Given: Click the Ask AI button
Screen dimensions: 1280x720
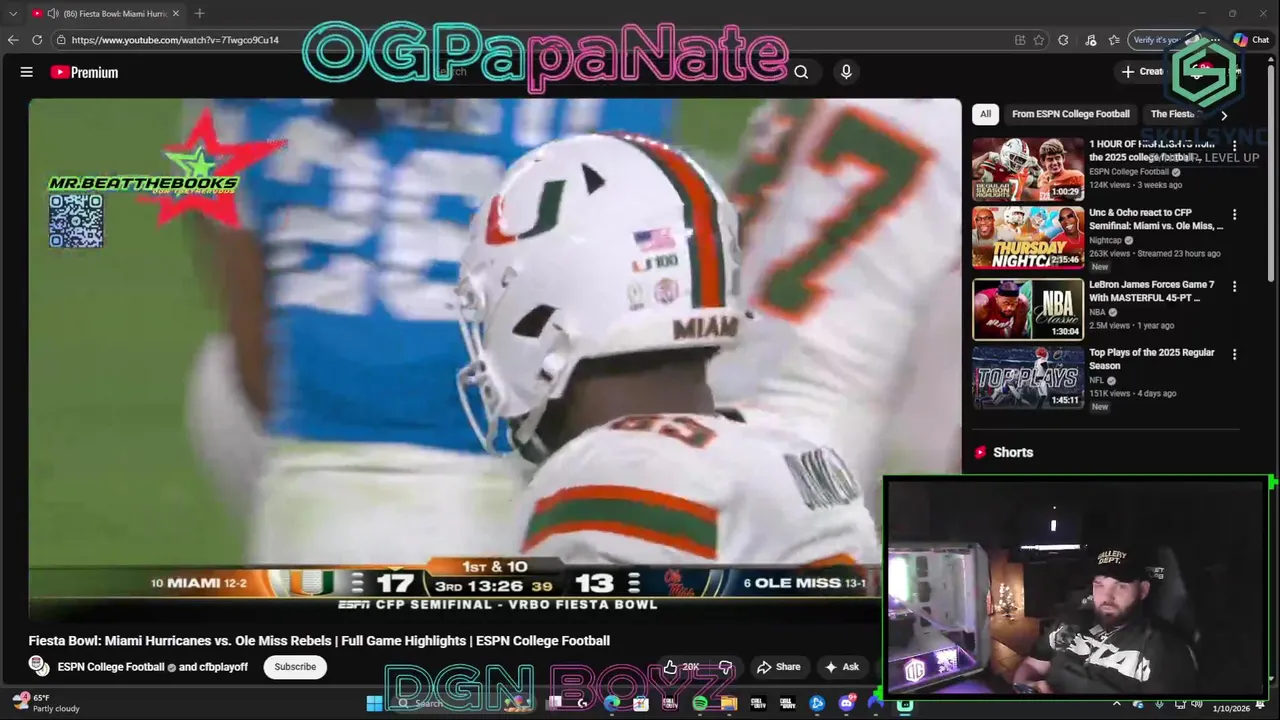Looking at the screenshot, I should click(x=841, y=667).
